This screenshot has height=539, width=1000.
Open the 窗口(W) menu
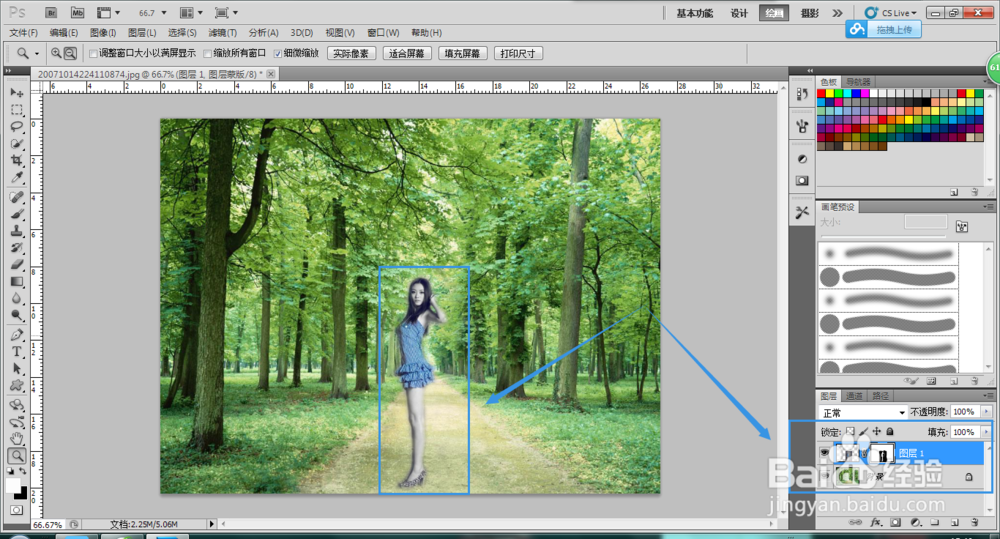[383, 33]
